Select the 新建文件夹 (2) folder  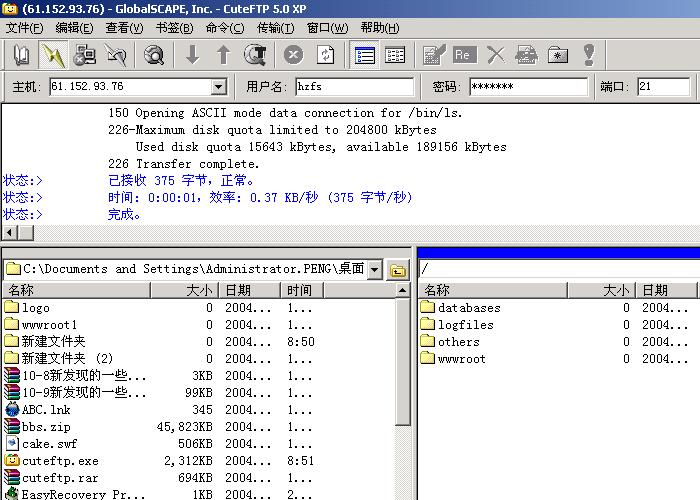[x=58, y=358]
